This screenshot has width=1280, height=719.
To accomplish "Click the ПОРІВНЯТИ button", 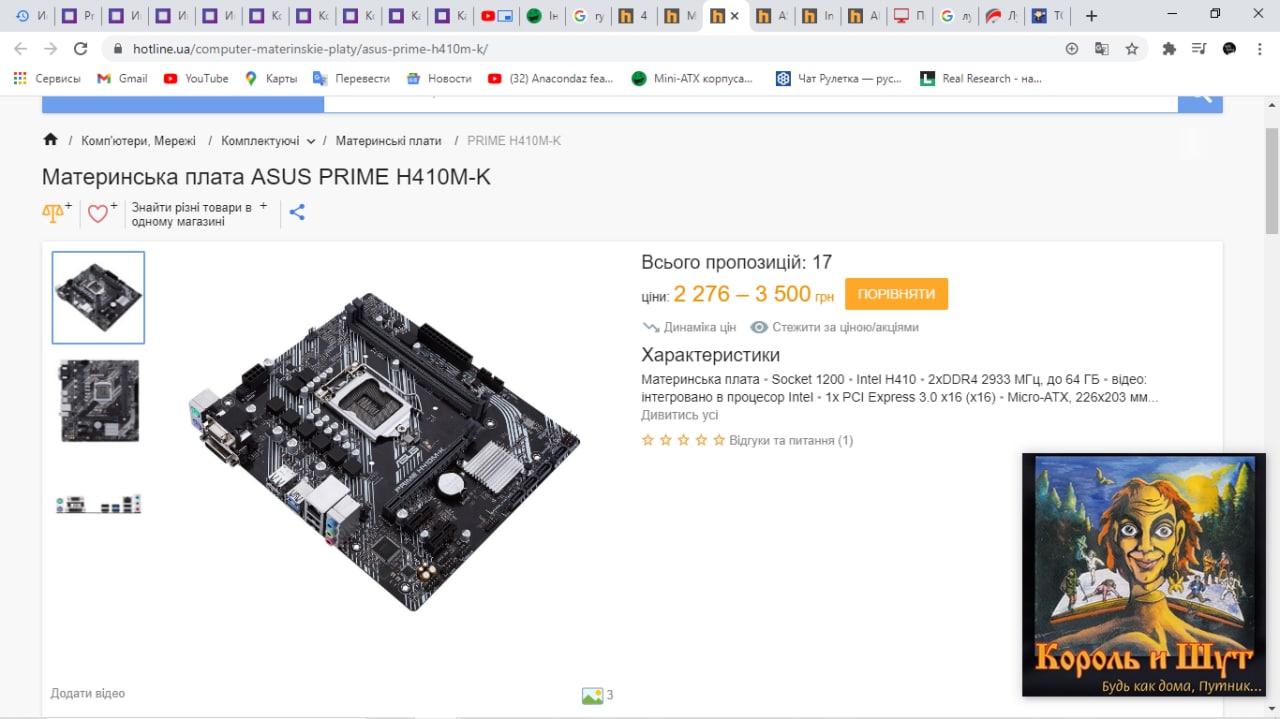I will tap(896, 294).
